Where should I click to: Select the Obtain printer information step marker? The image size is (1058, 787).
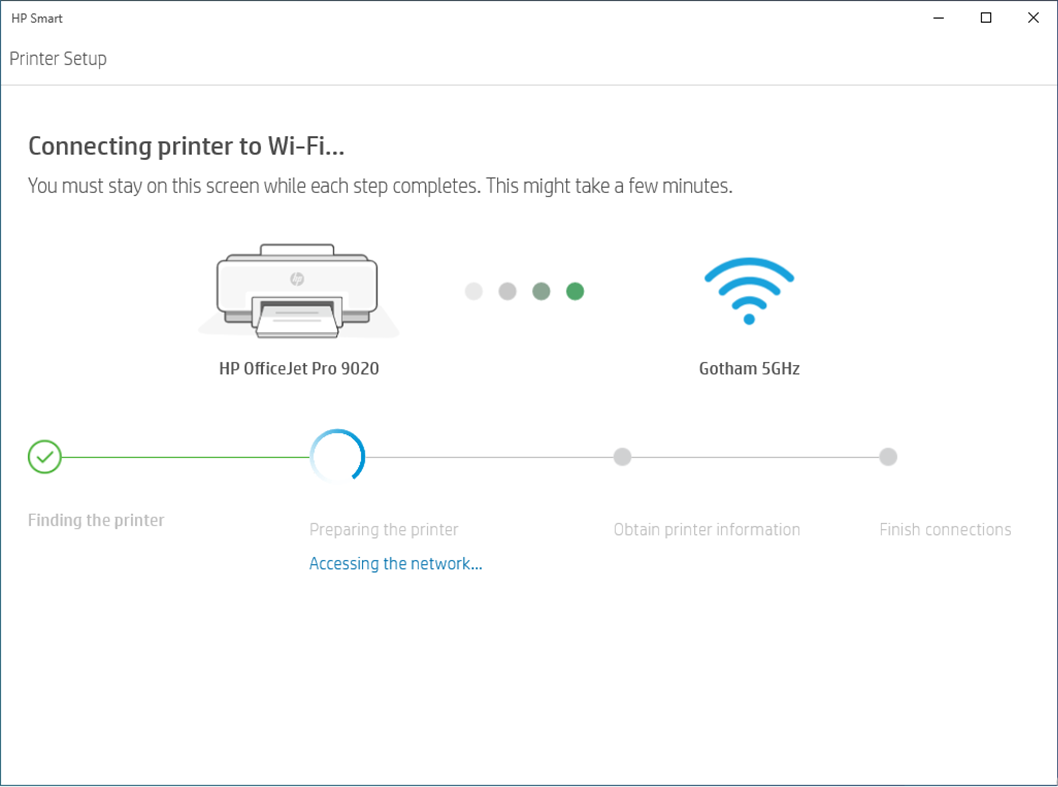pyautogui.click(x=622, y=456)
